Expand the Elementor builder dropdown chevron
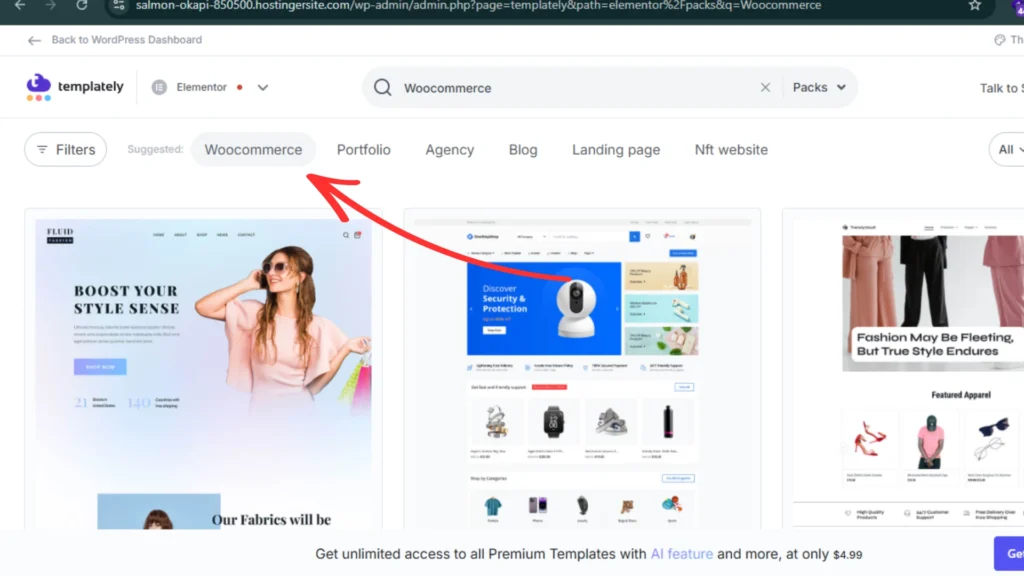 263,88
